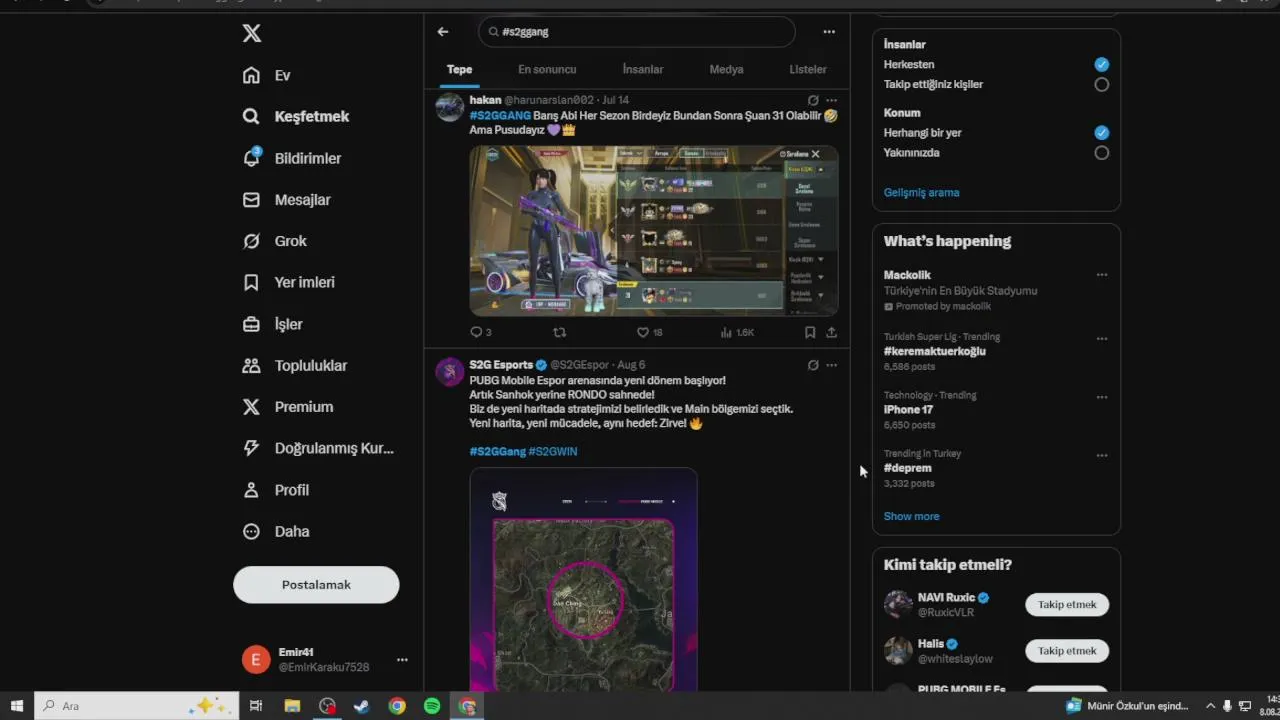Click the #S2GGANG hashtag in hakan's post

(x=500, y=116)
